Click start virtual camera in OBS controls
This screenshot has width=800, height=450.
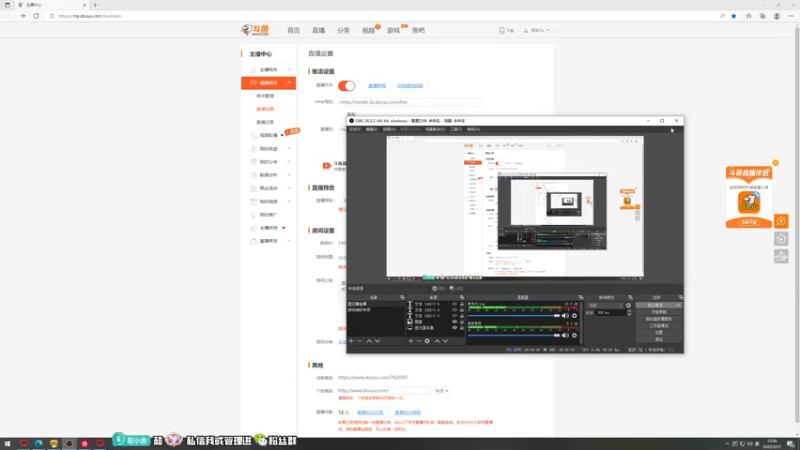659,319
